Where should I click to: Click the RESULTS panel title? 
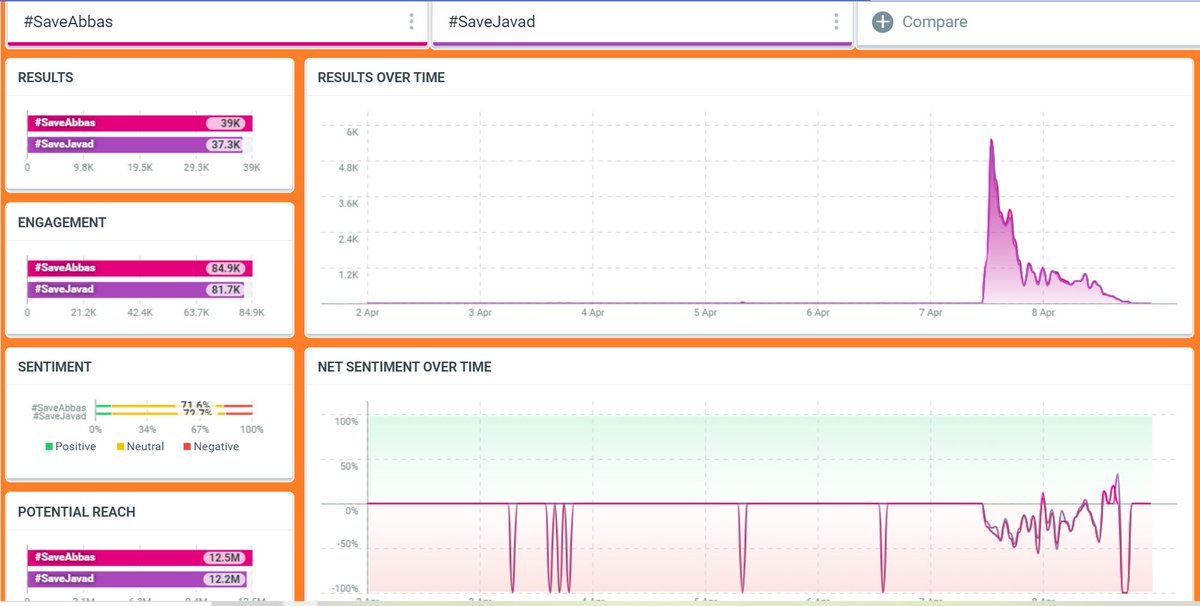pos(45,78)
